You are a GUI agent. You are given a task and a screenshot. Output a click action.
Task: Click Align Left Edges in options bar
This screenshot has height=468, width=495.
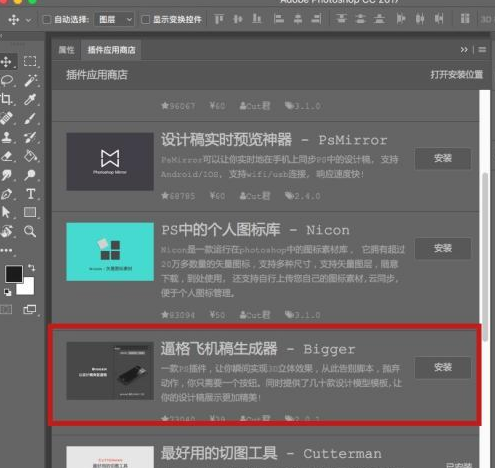click(279, 19)
